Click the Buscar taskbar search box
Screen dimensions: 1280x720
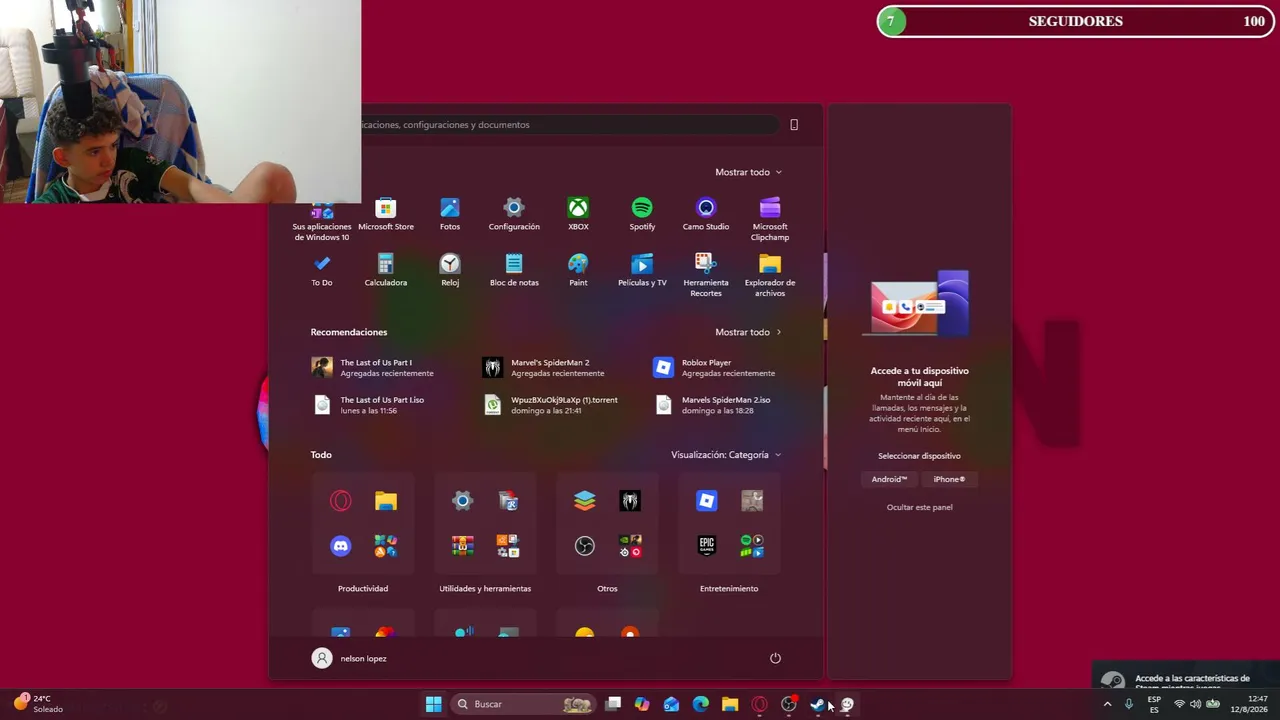pyautogui.click(x=522, y=704)
